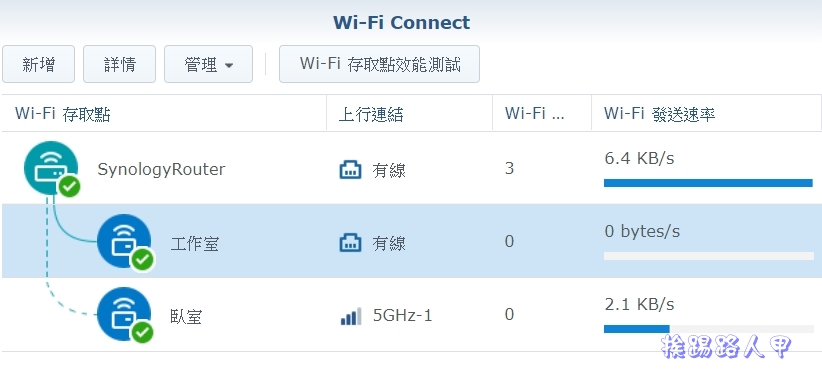Click the 臥室 access point icon
The image size is (822, 375).
(x=124, y=314)
